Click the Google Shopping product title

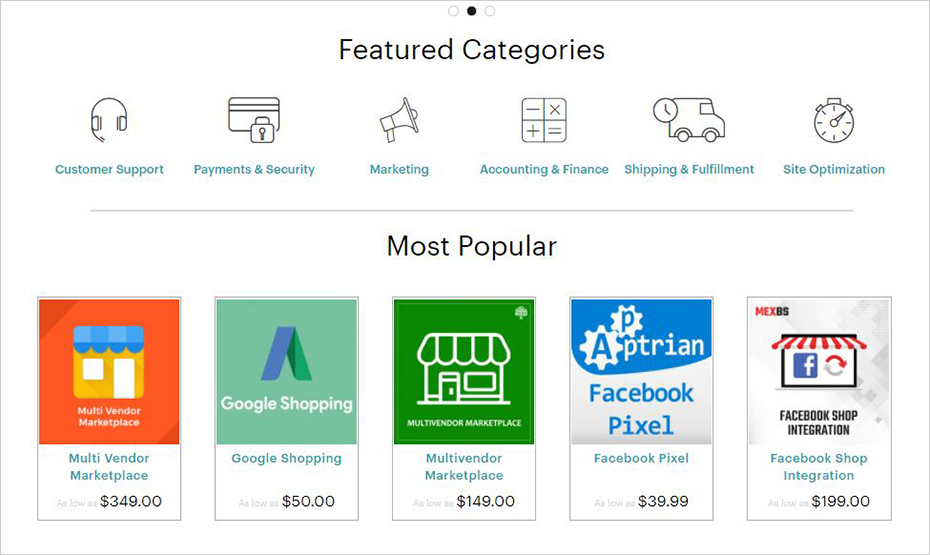[x=286, y=459]
